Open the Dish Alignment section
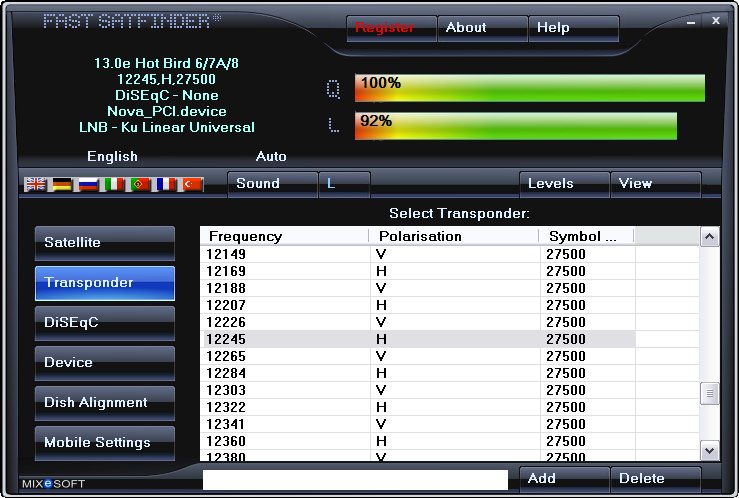Screen dimensions: 739x498 coord(105,403)
